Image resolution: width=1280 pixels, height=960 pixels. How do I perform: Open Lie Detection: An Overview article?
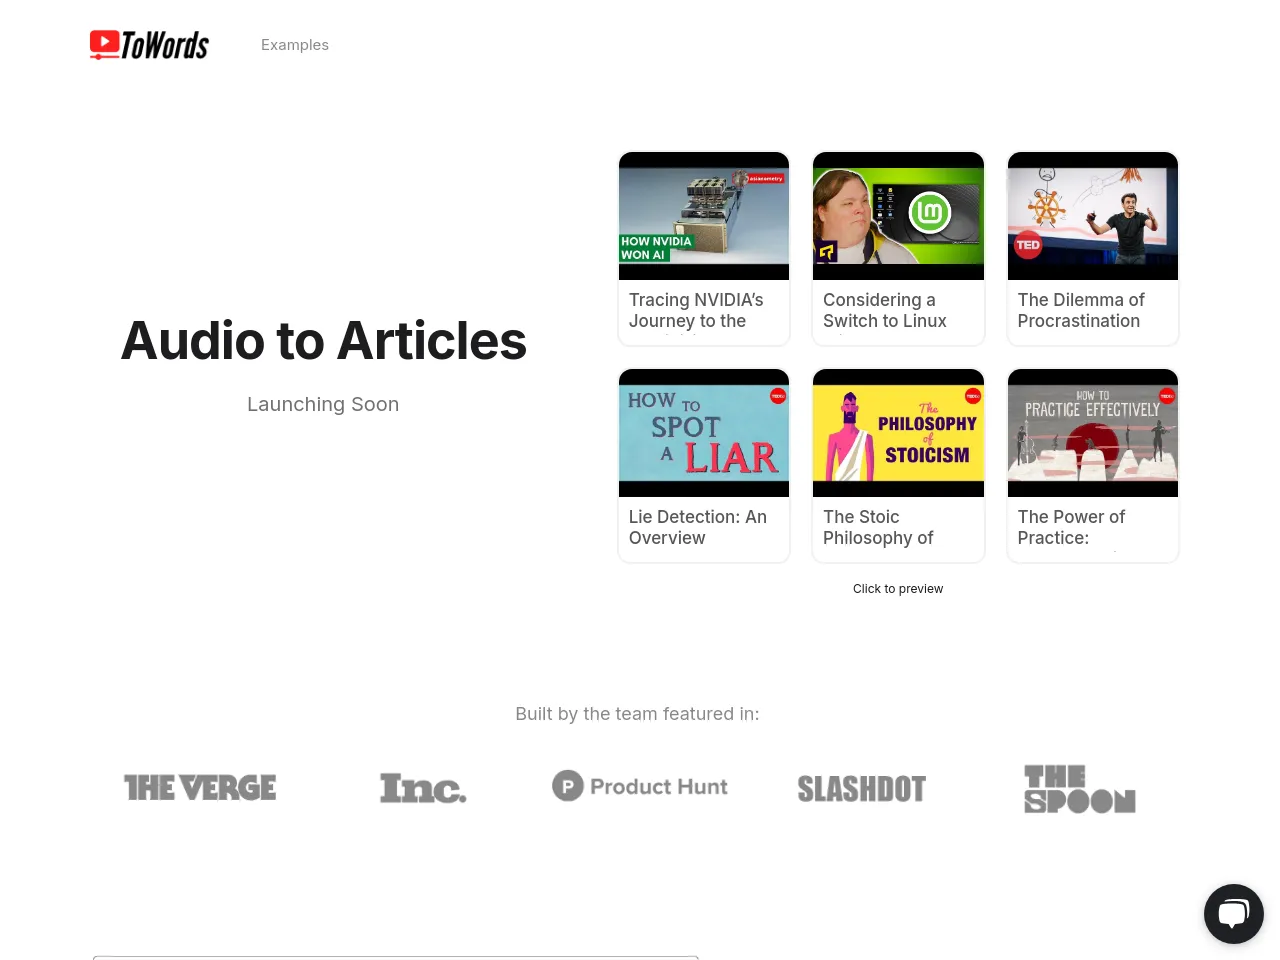pos(697,527)
